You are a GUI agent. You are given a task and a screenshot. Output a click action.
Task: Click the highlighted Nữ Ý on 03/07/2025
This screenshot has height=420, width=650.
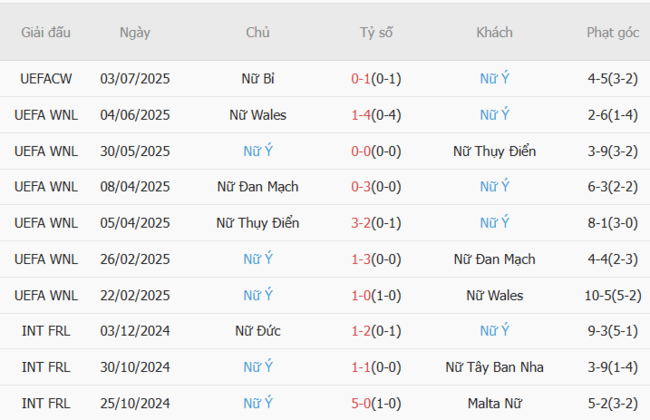pyautogui.click(x=494, y=78)
